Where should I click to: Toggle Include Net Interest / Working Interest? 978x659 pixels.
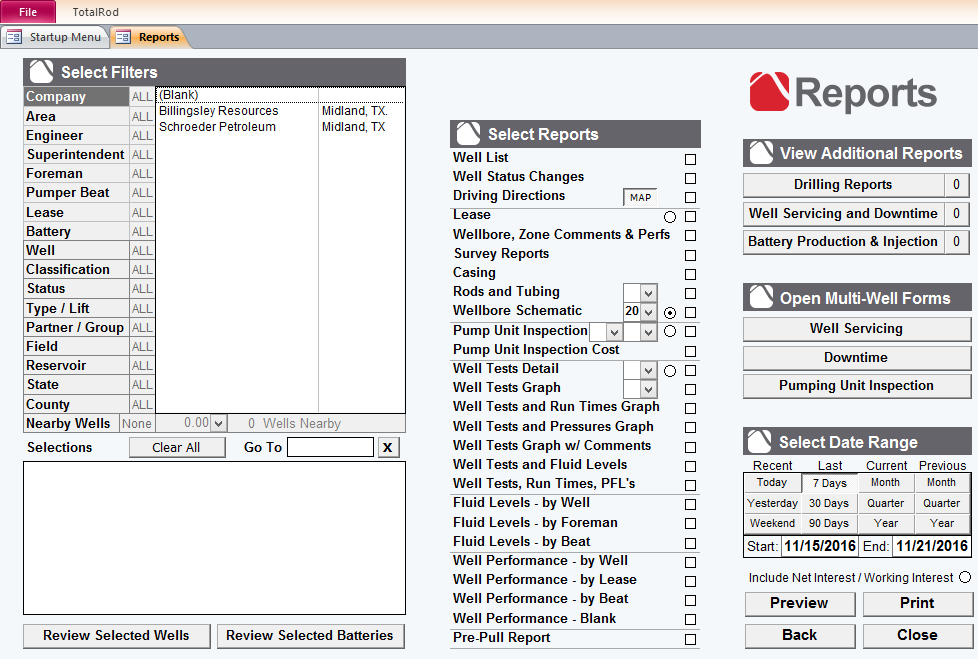click(965, 577)
